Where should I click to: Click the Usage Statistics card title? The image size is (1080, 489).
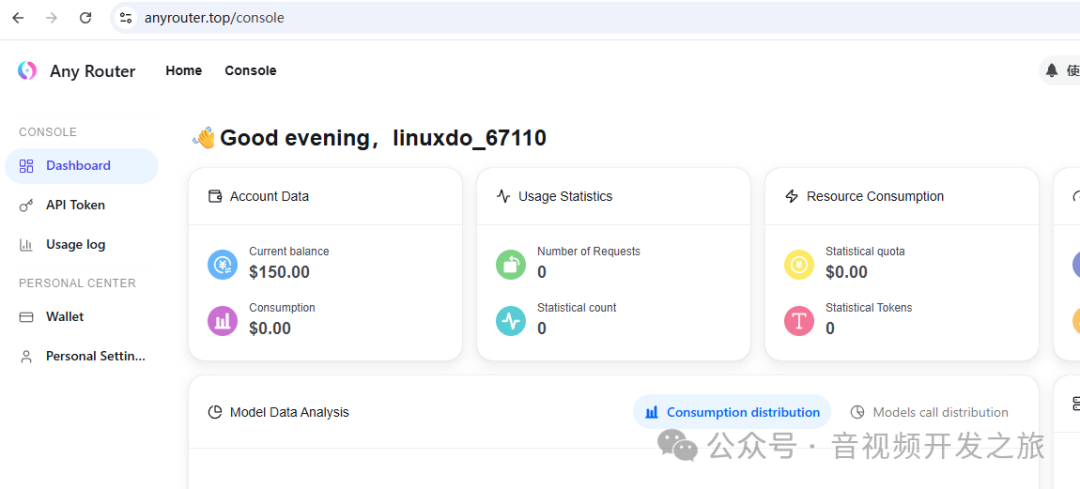click(565, 196)
